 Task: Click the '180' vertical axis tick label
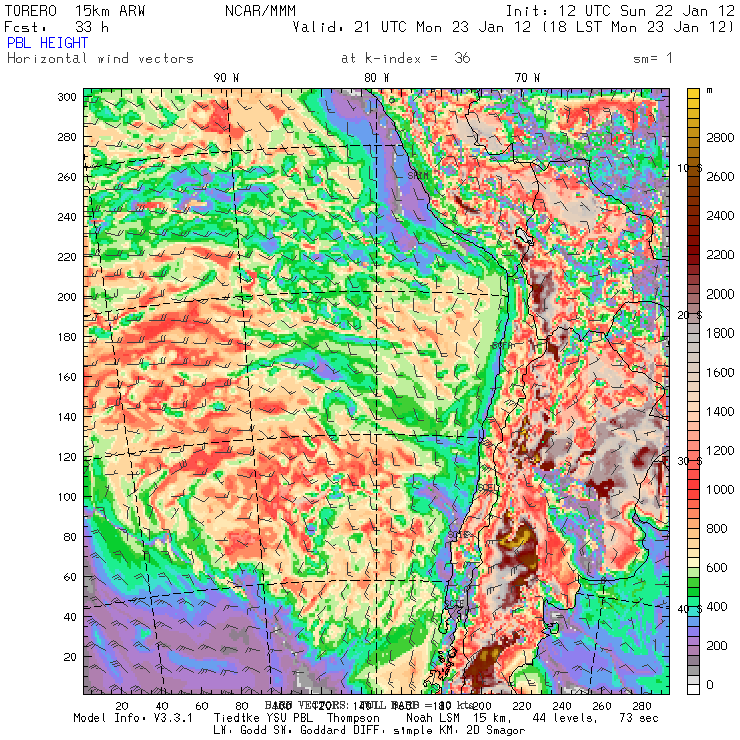[x=67, y=337]
